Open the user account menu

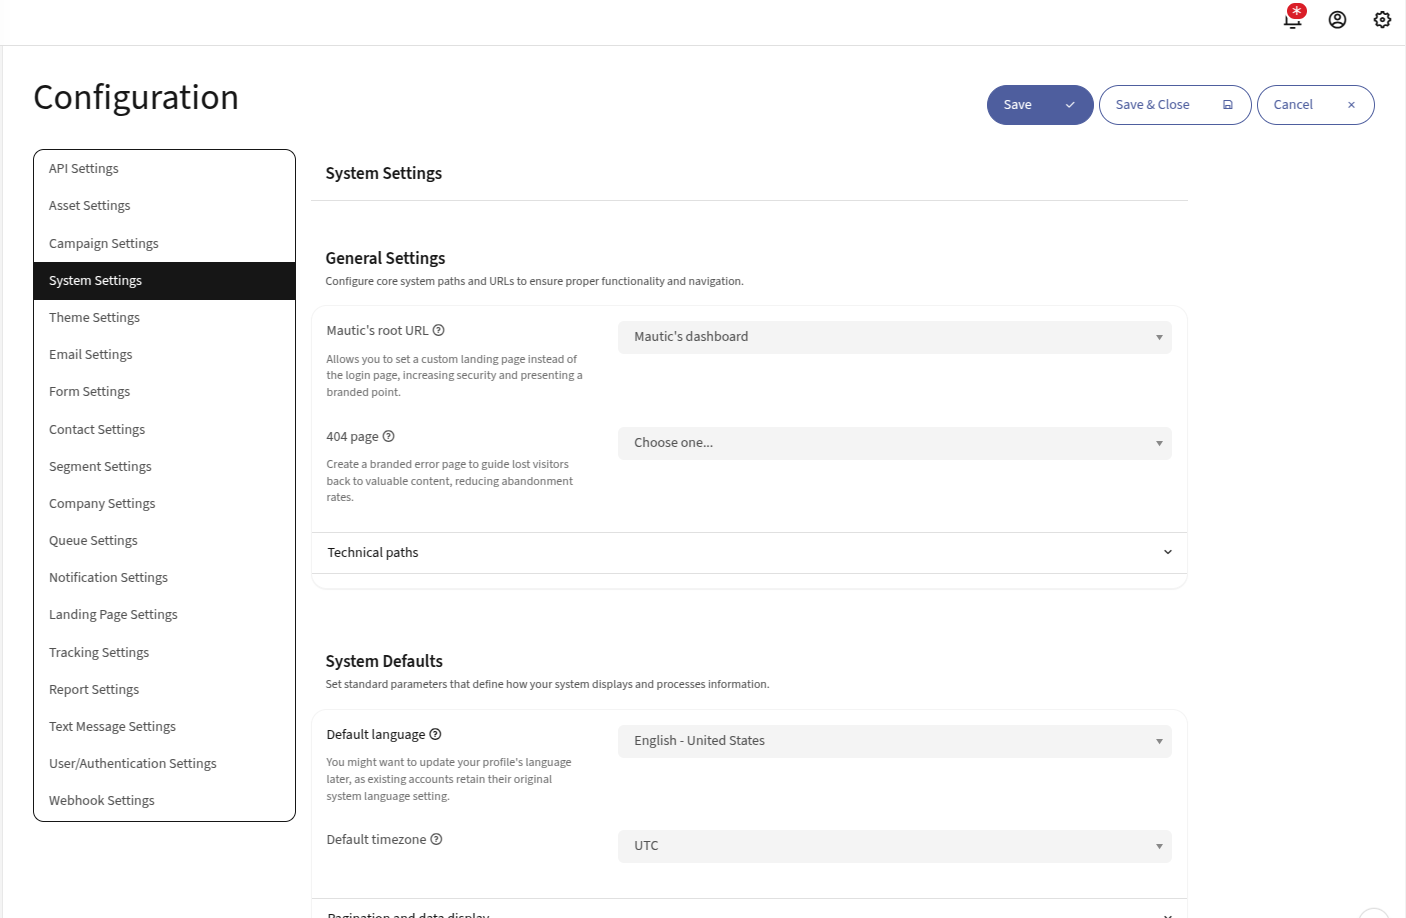click(1337, 19)
